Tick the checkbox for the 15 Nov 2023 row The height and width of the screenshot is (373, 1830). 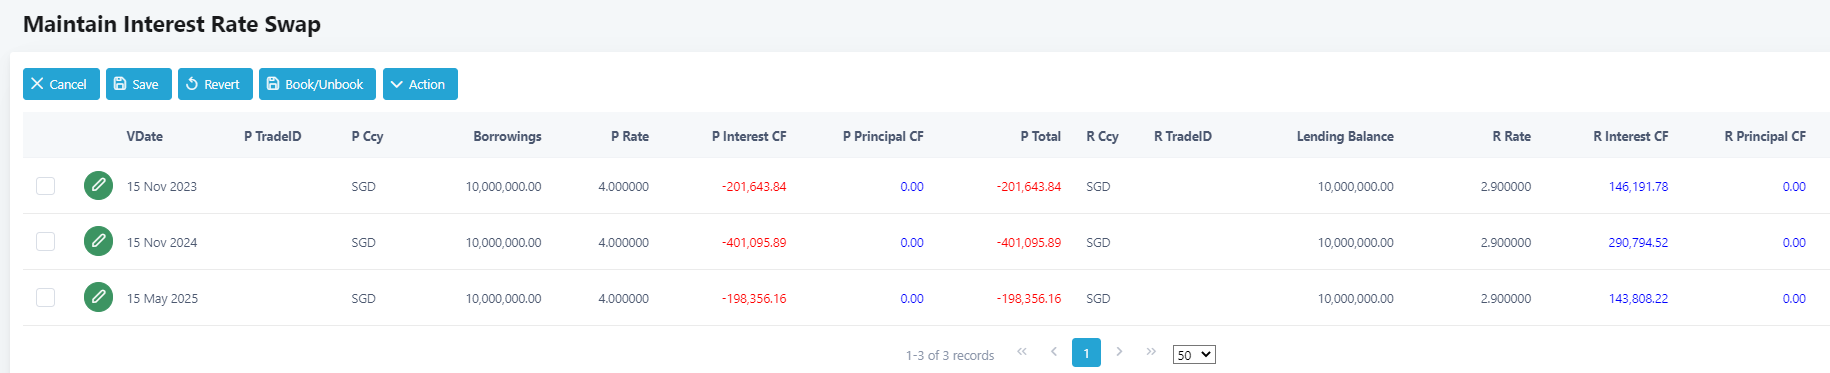[x=45, y=186]
